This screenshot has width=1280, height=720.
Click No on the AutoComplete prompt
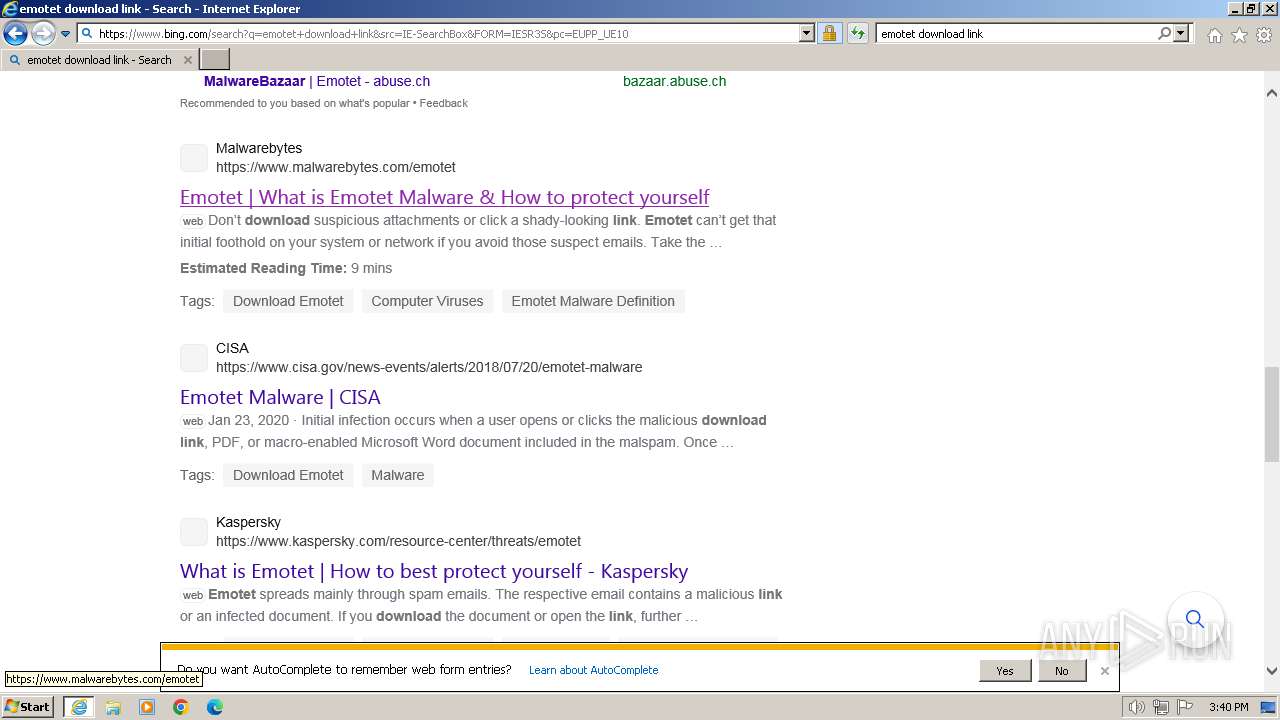click(x=1061, y=671)
